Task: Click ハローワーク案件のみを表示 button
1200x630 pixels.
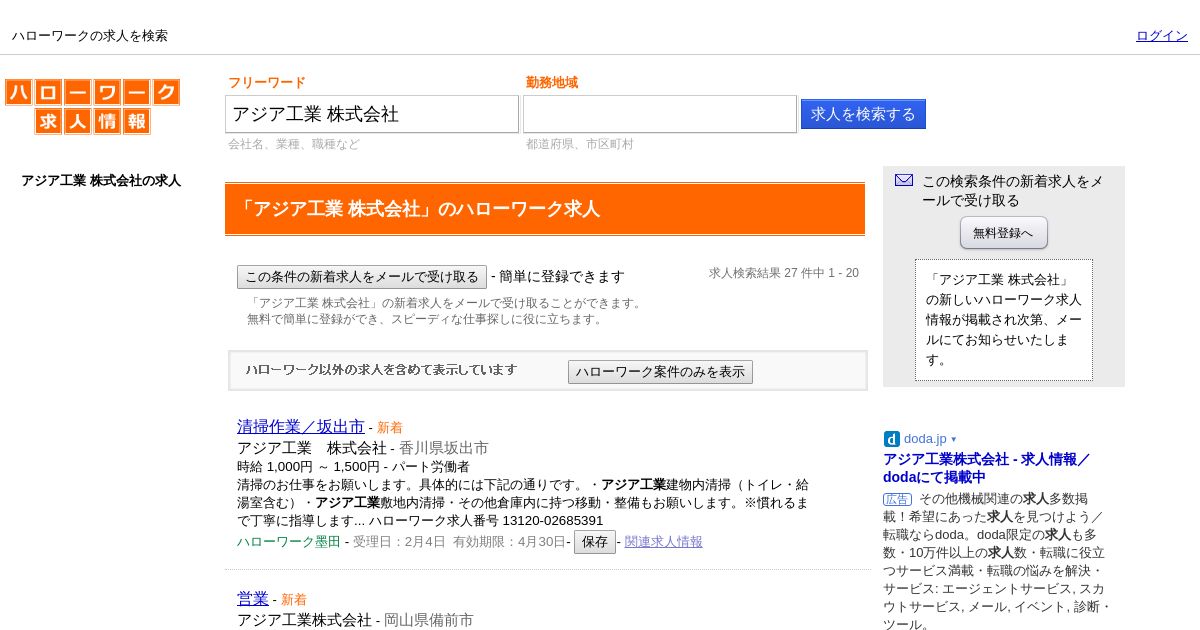Action: [x=660, y=372]
